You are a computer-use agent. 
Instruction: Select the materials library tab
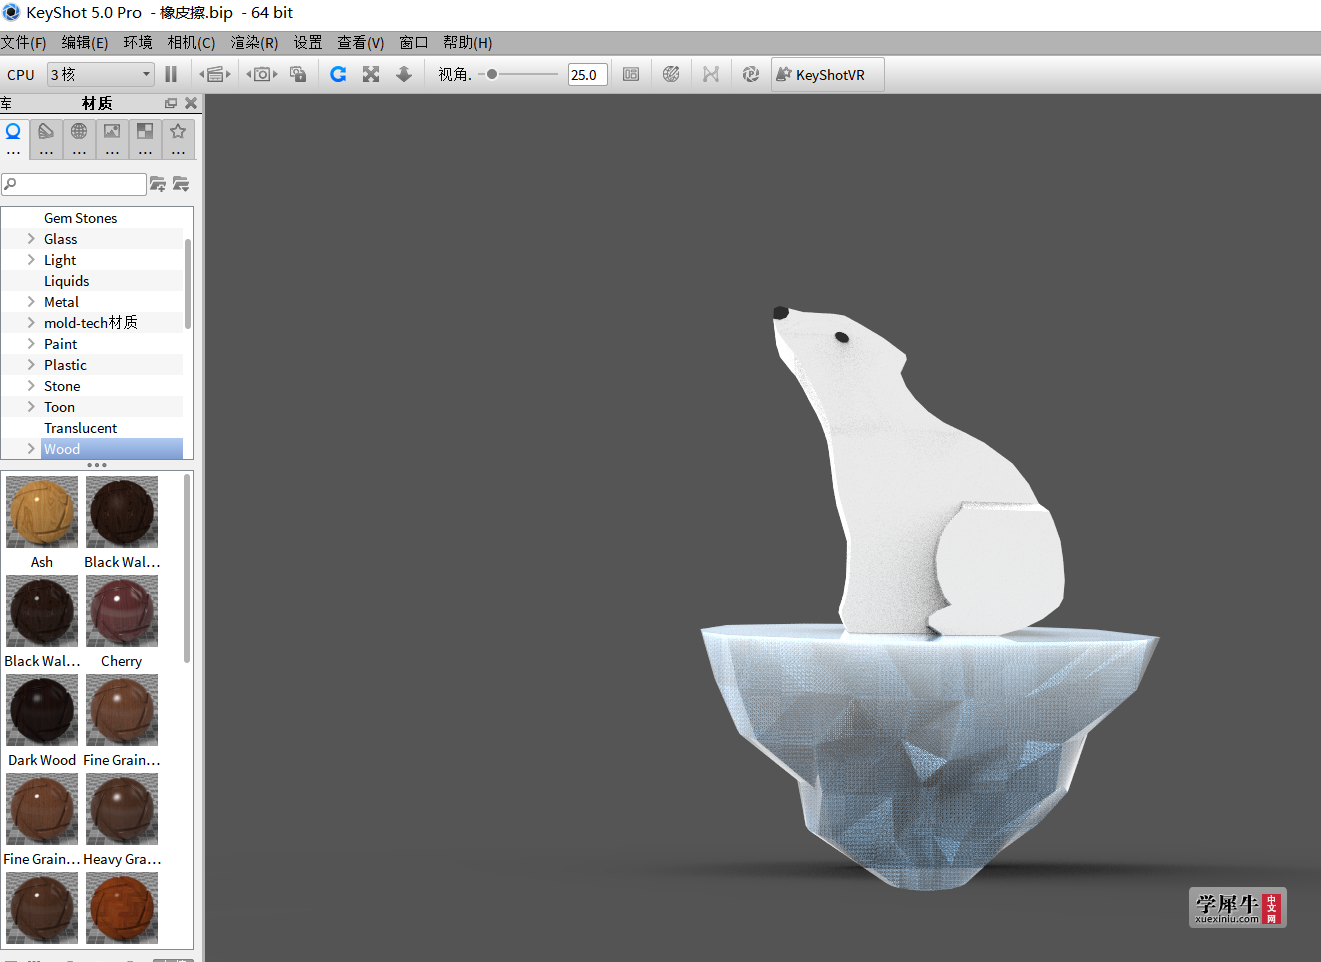tap(13, 138)
